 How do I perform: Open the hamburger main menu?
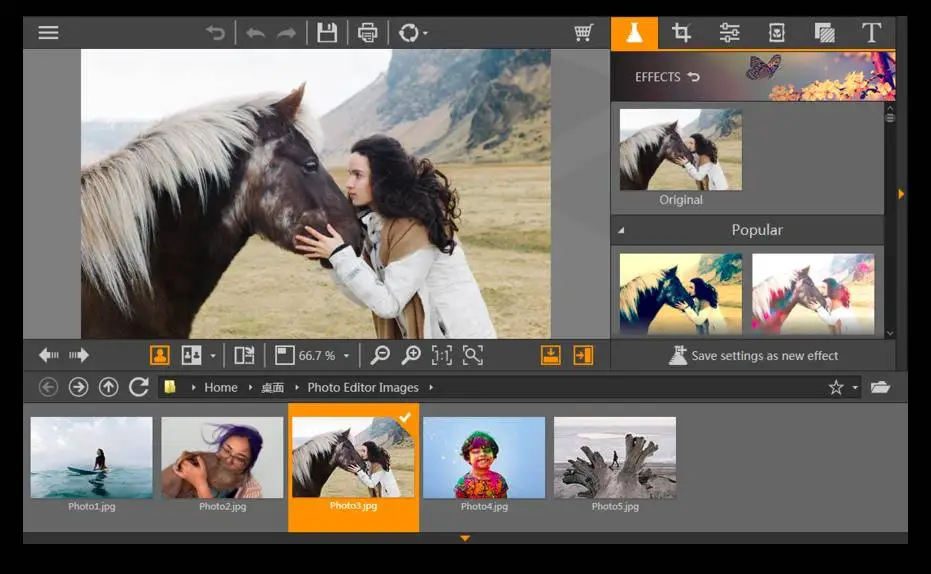(48, 32)
